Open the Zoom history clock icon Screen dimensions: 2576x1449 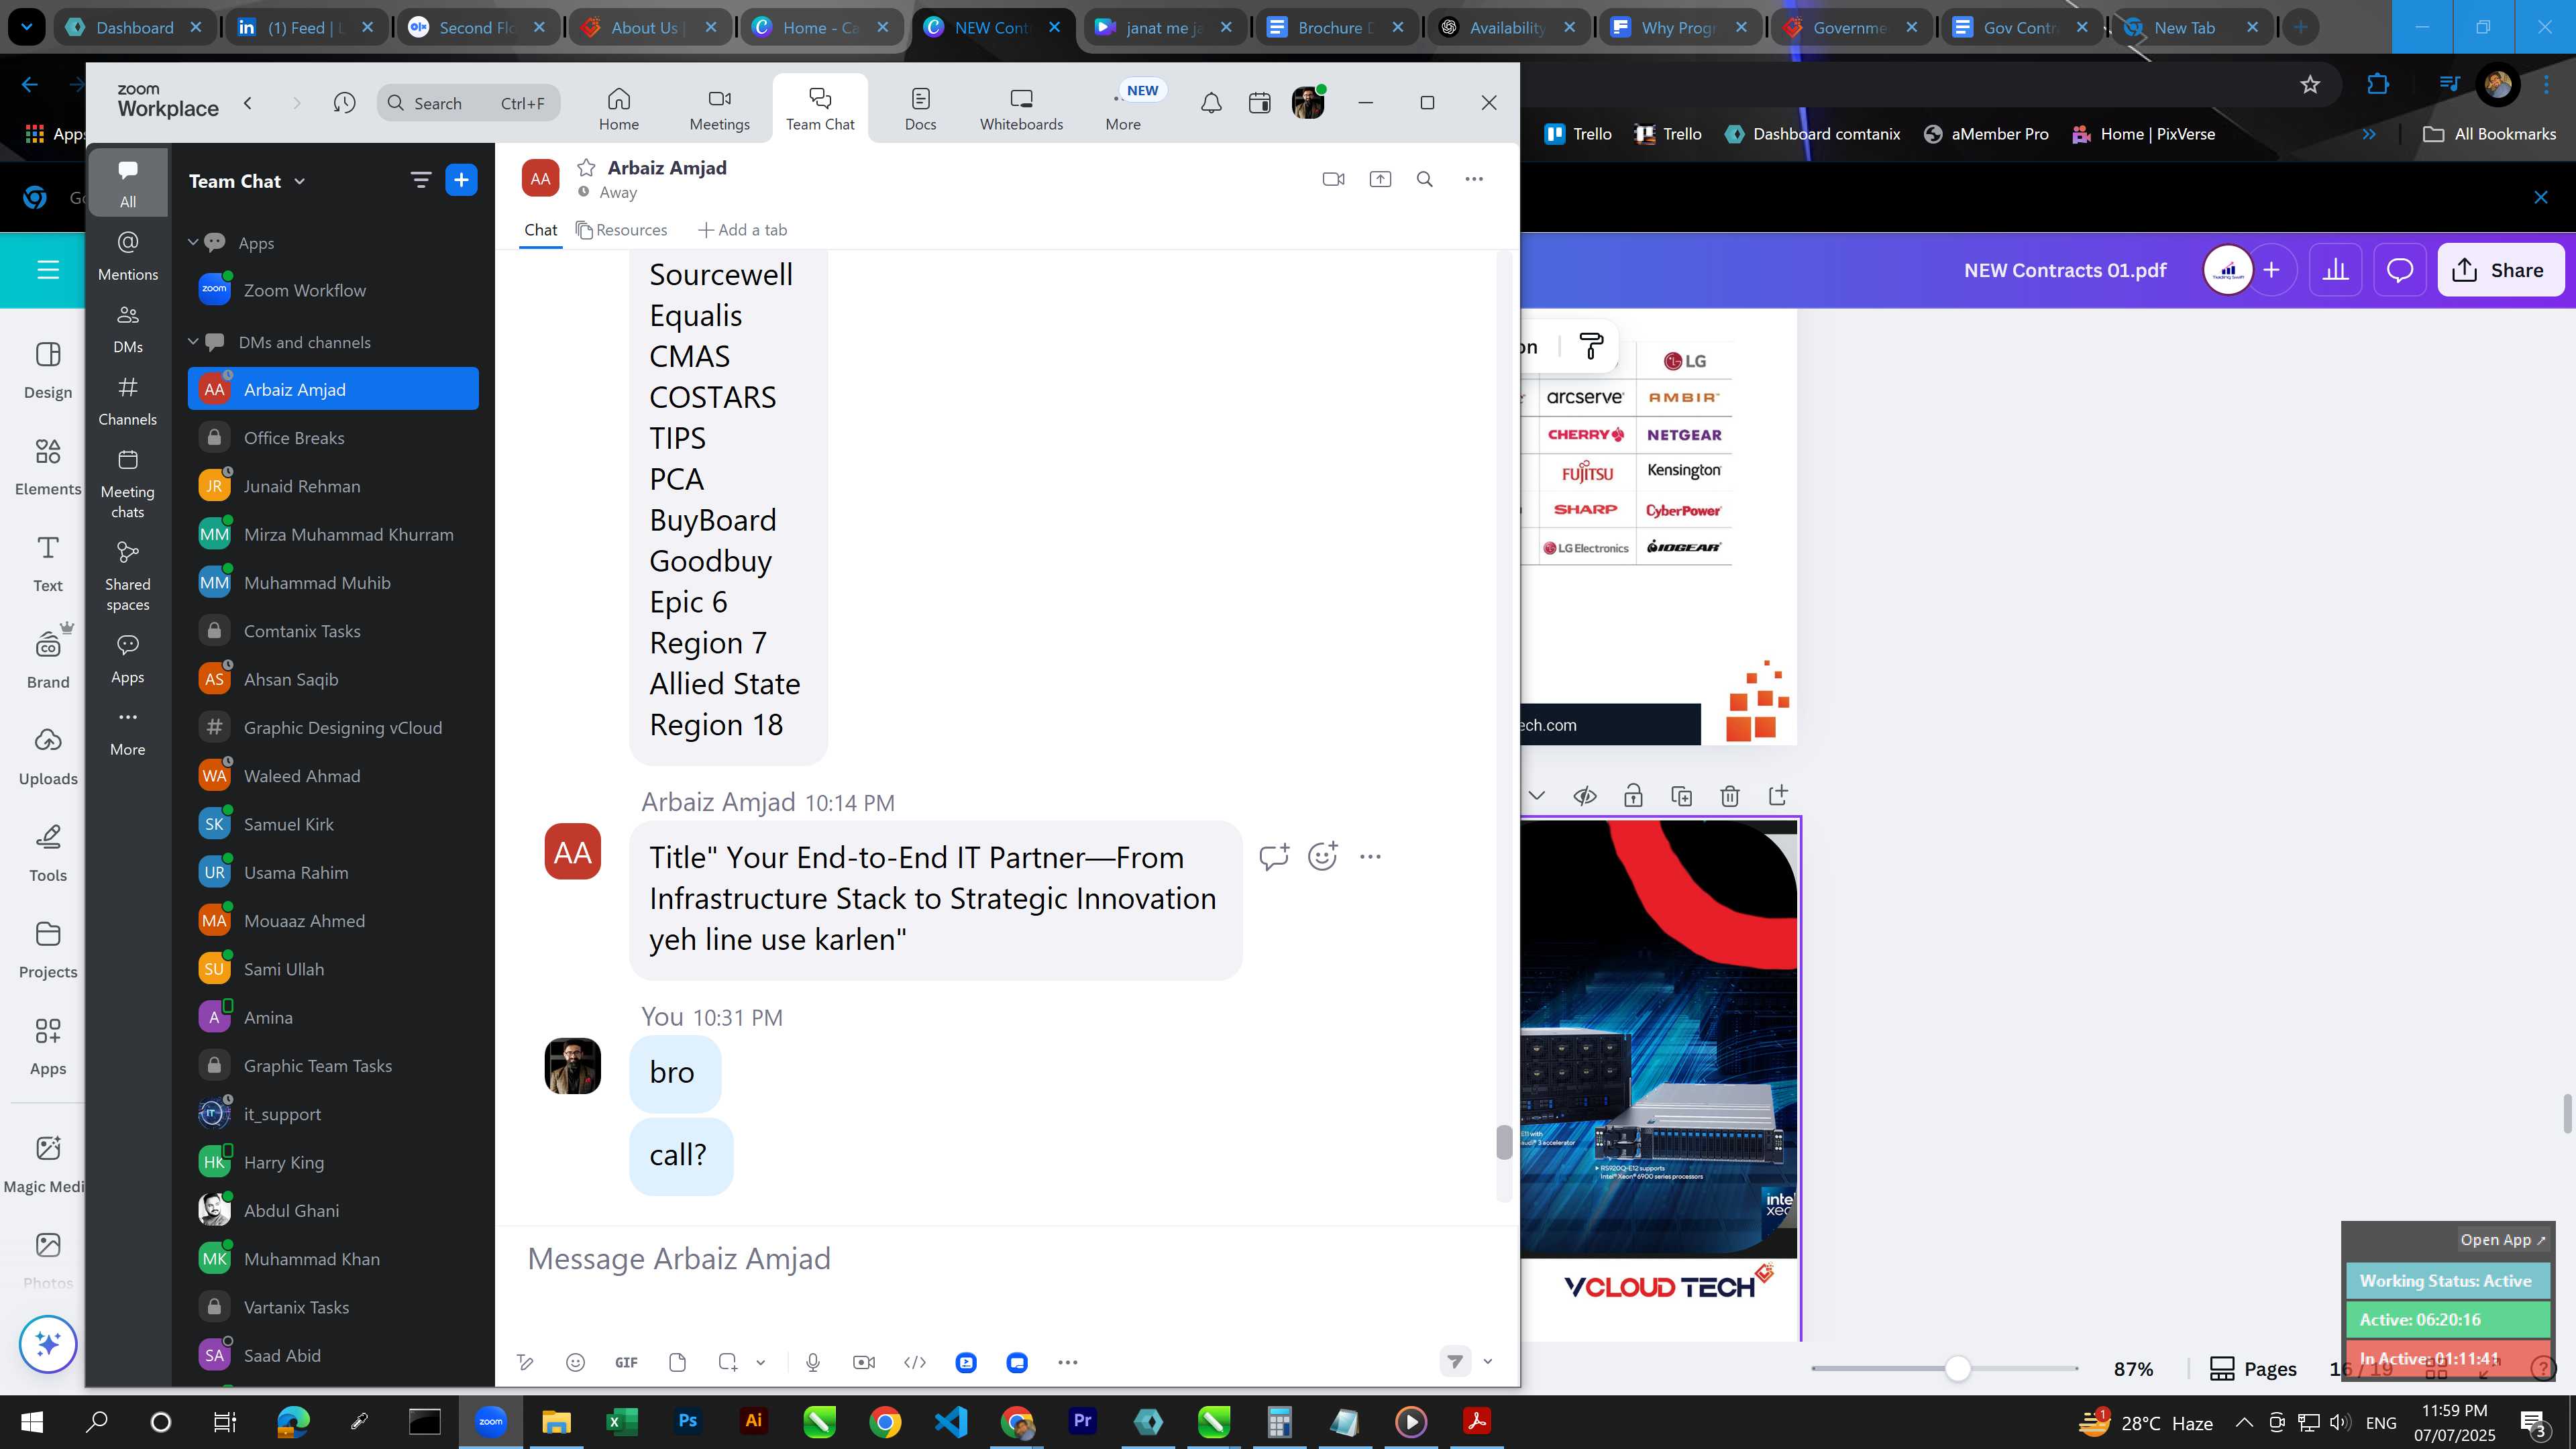[x=344, y=103]
